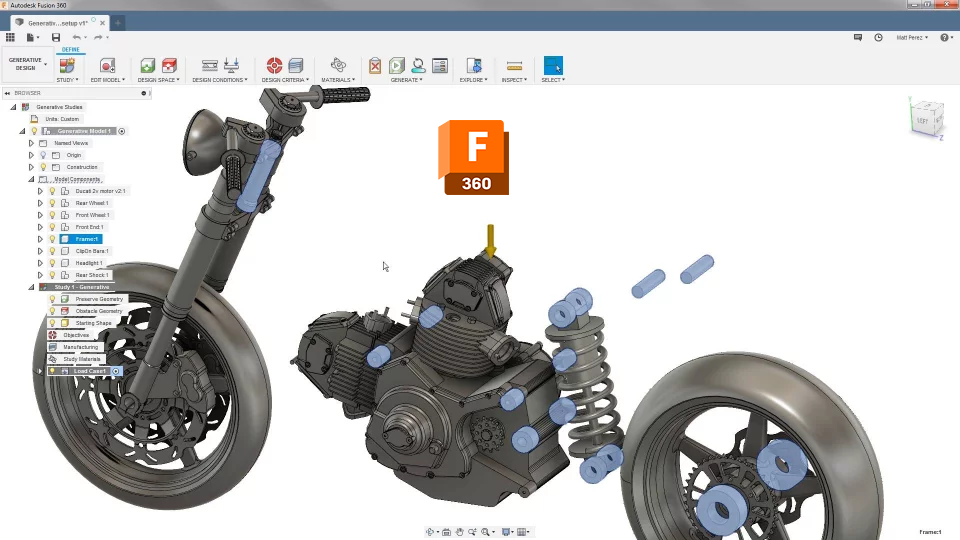Click the File menu icon
Screen dimensions: 960x540
pos(30,37)
